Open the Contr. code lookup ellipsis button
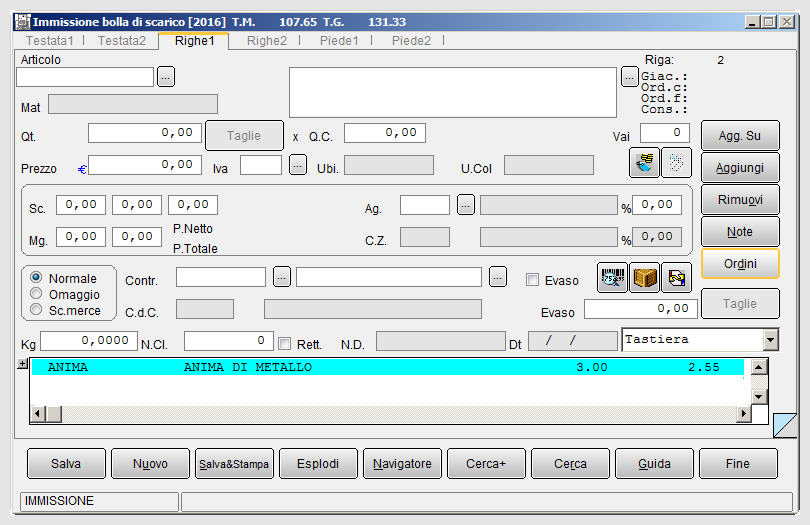Screen dimensions: 810x525 pos(282,277)
